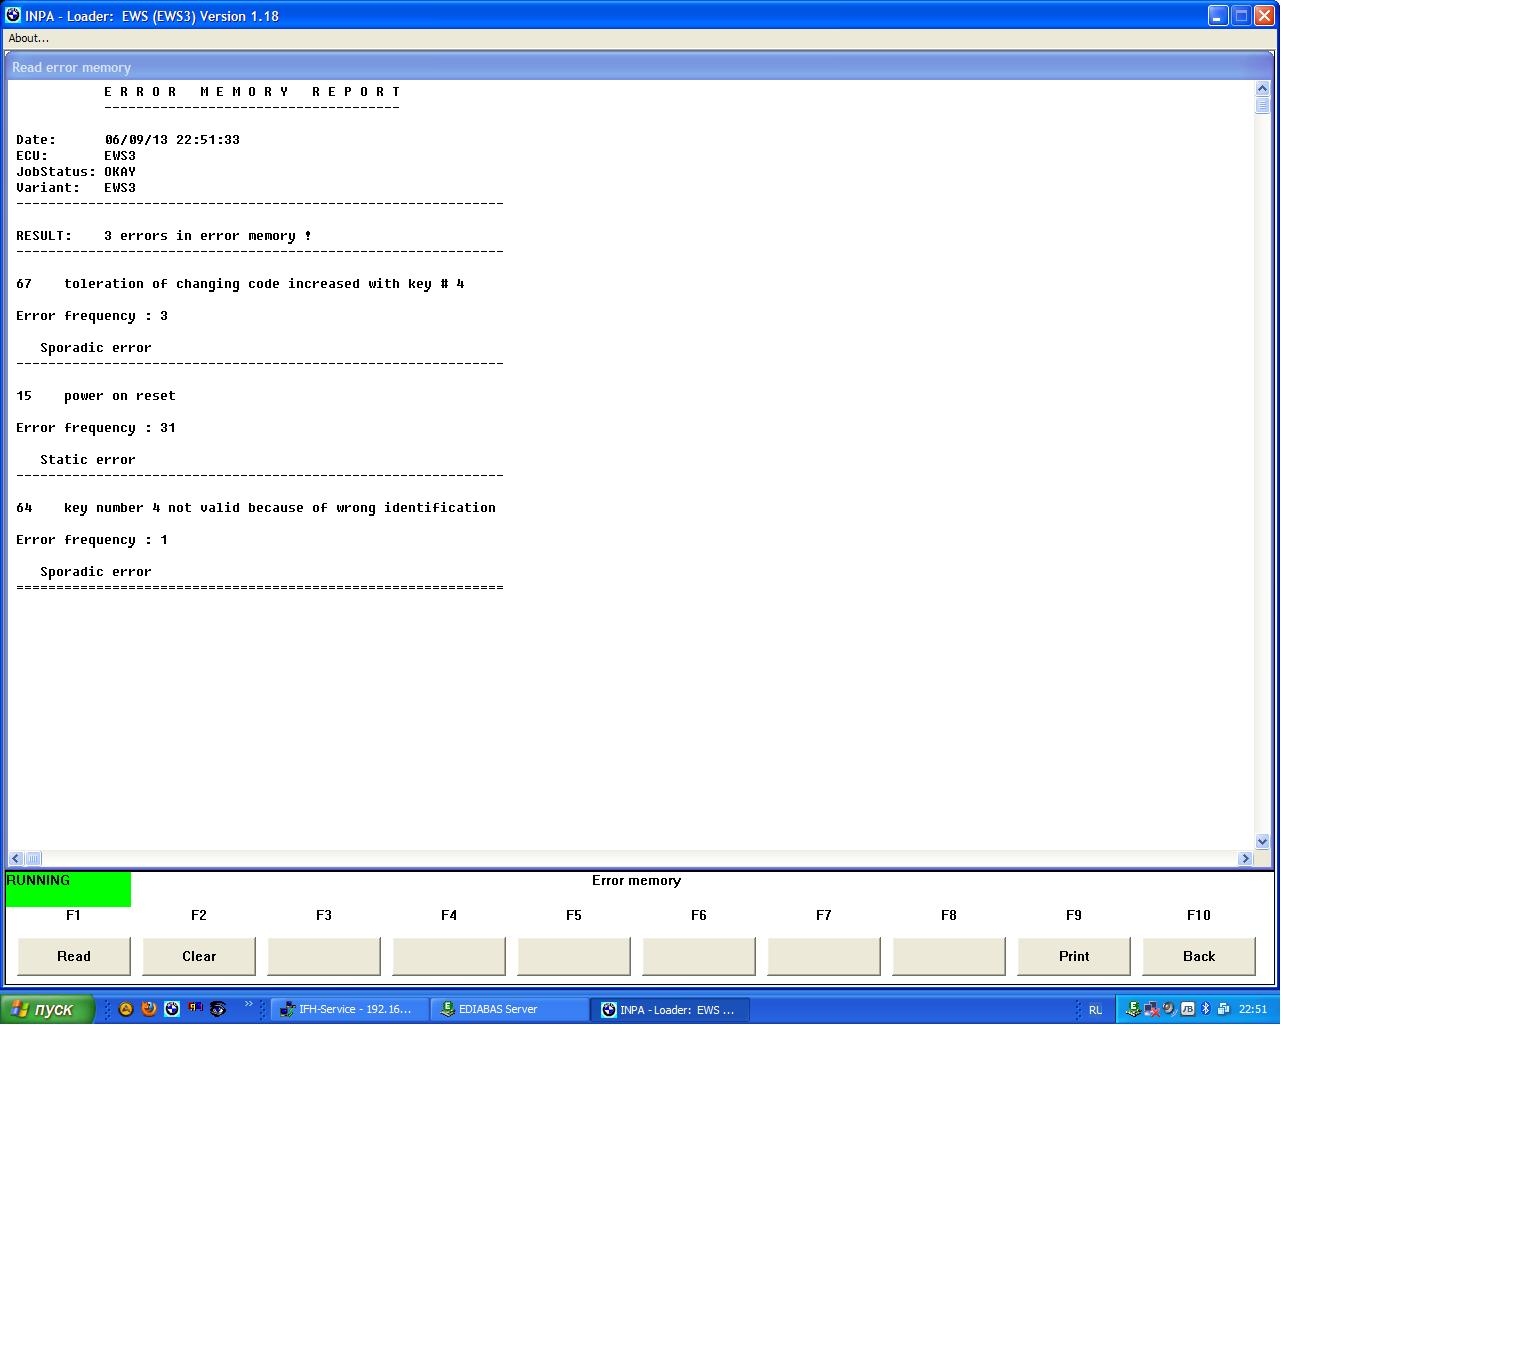Click the Firefox icon in Quick Launch
The image size is (1536, 1350).
[x=149, y=1009]
